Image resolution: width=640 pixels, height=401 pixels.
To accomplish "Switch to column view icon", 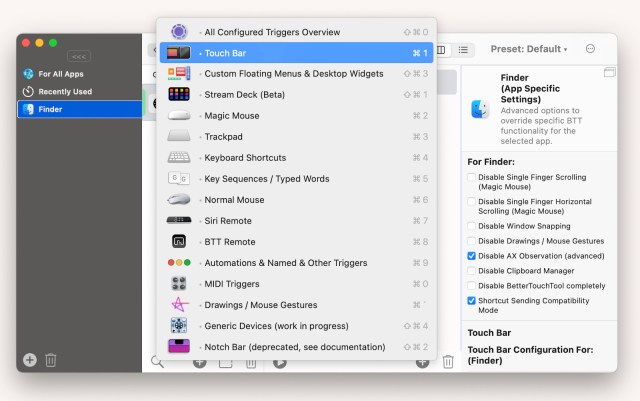I will click(442, 50).
